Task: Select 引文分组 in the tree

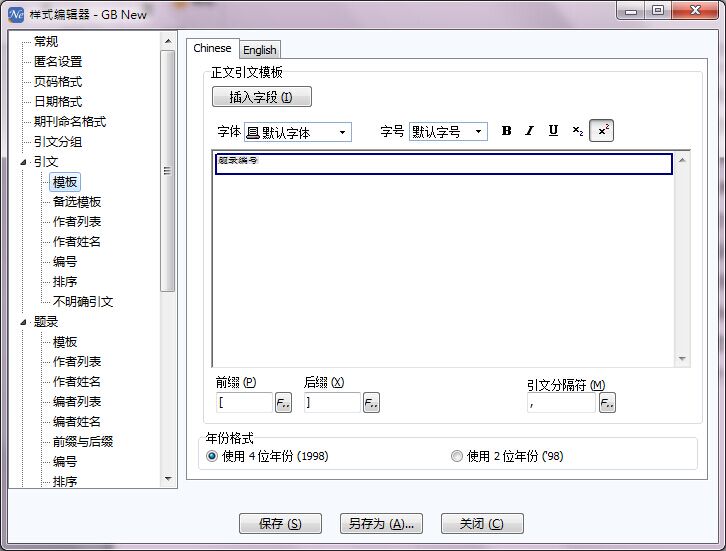Action: 58,142
